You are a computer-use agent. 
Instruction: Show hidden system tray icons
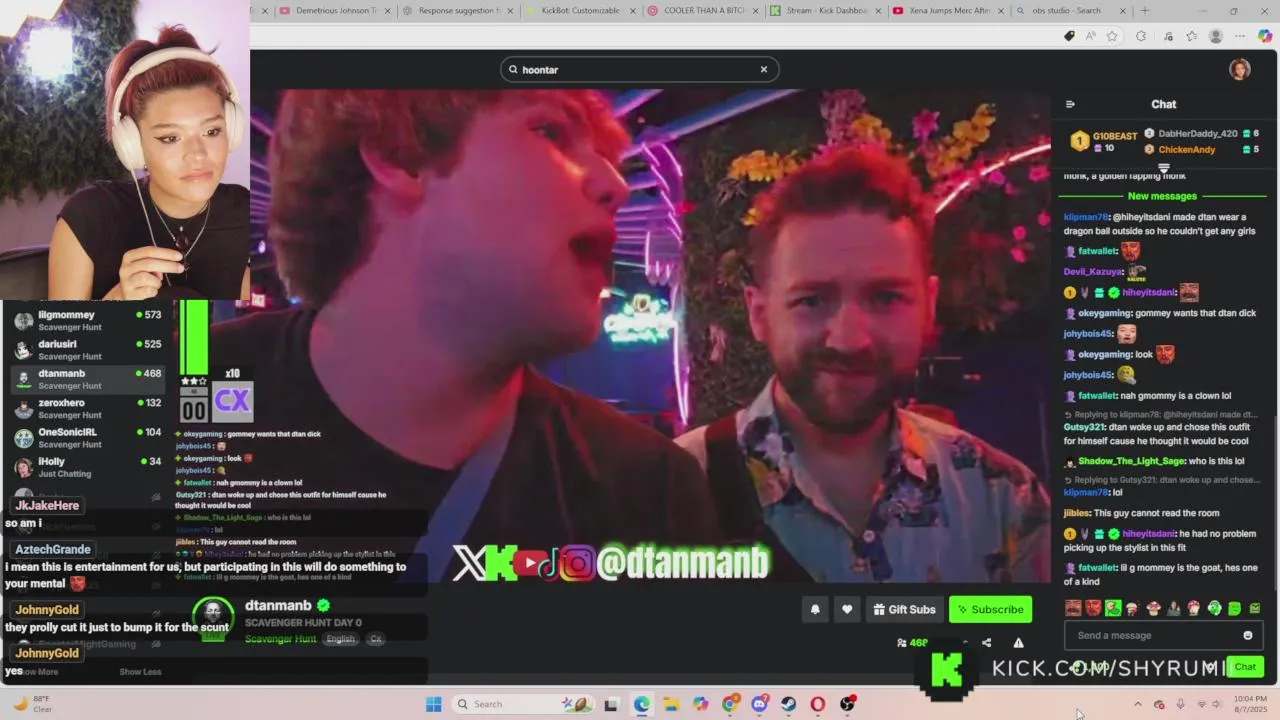pos(1137,704)
